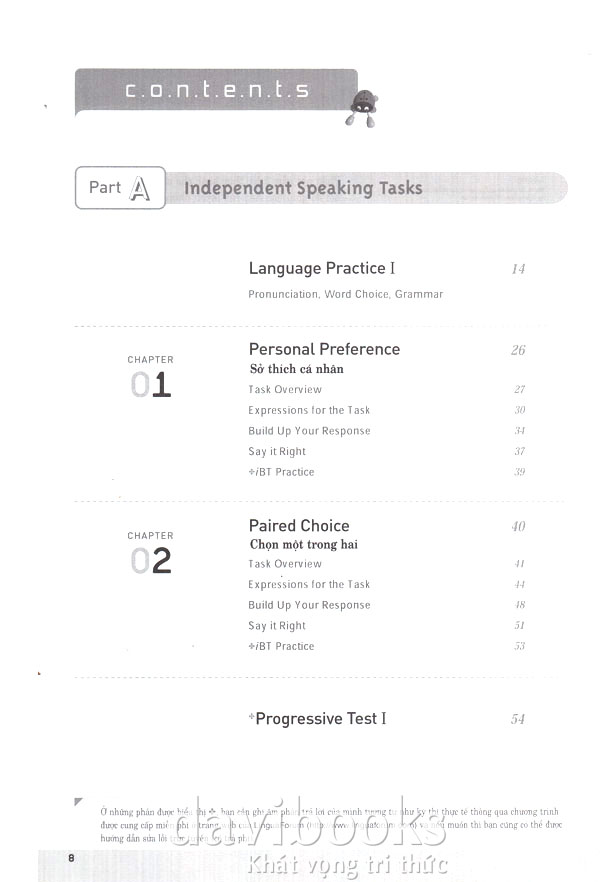Open the Paired Choice chapter title

point(299,525)
